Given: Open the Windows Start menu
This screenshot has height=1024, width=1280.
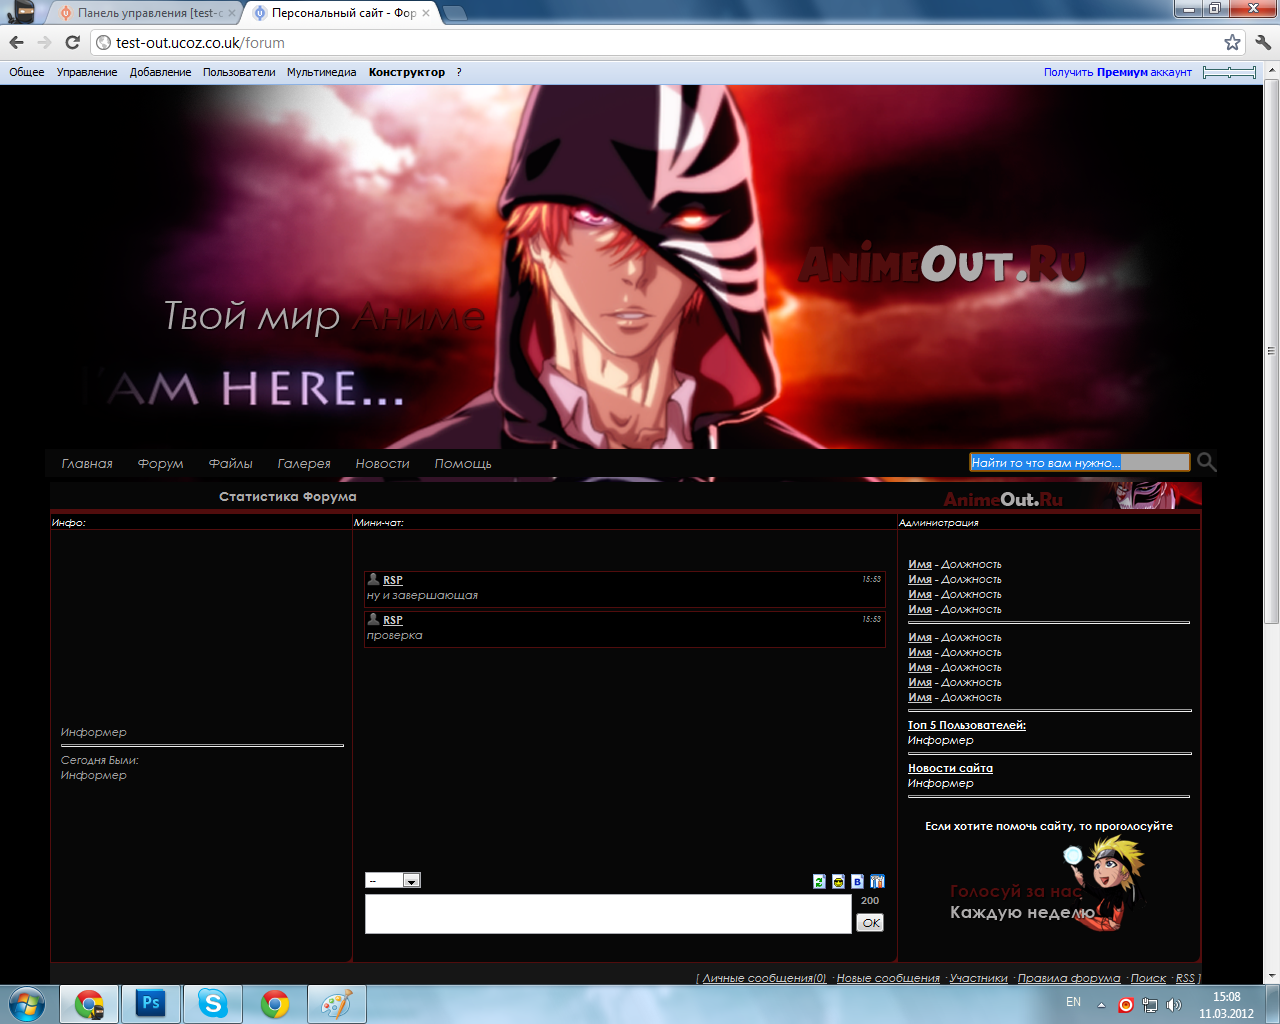Looking at the screenshot, I should [26, 1003].
